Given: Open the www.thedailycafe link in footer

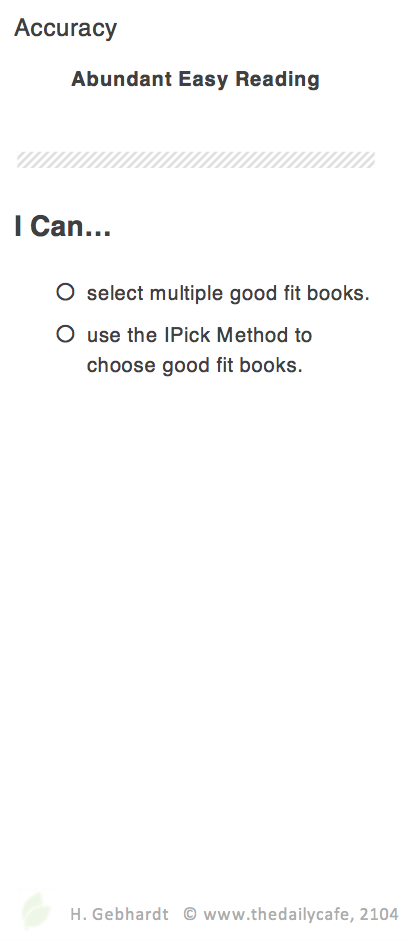Looking at the screenshot, I should coord(278,914).
